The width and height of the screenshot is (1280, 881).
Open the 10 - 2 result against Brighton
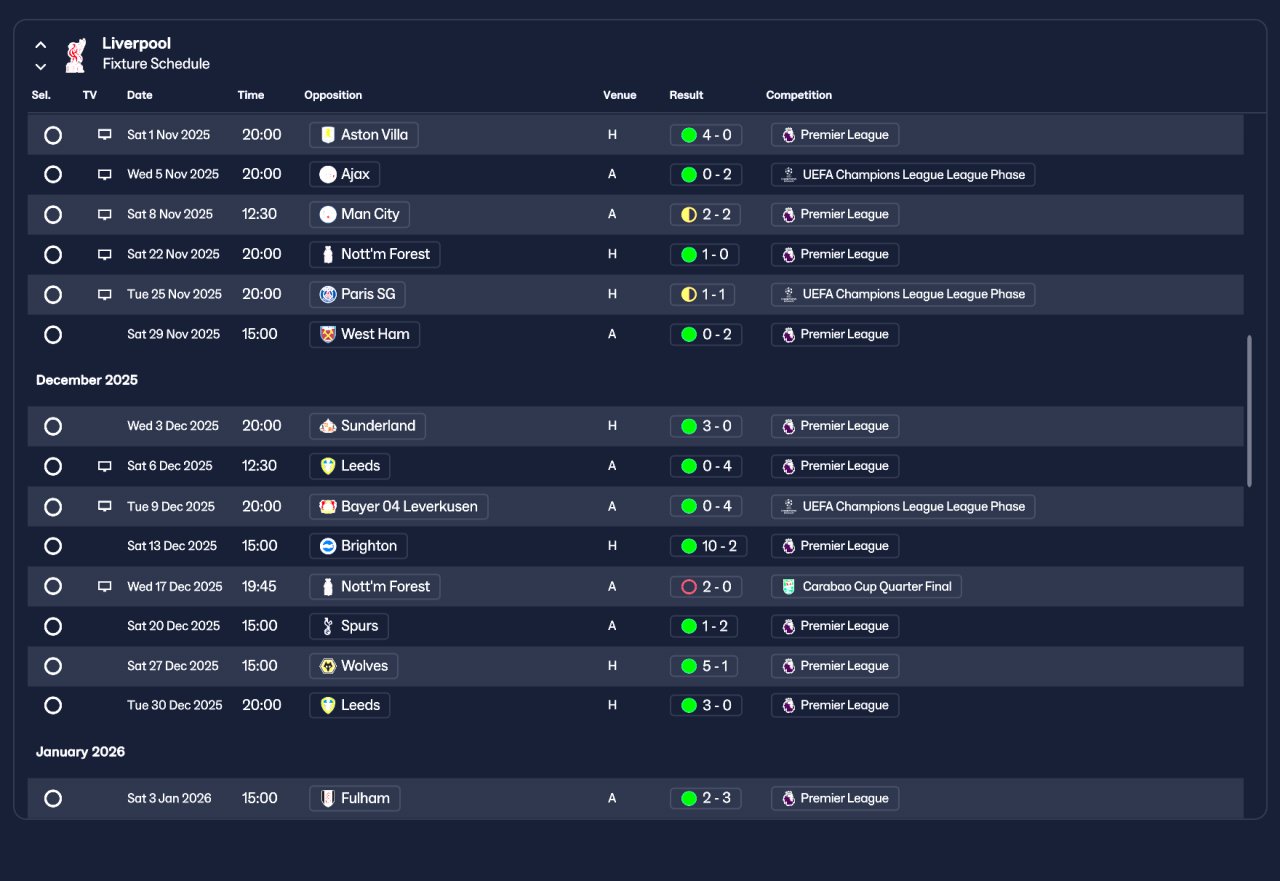tap(708, 546)
